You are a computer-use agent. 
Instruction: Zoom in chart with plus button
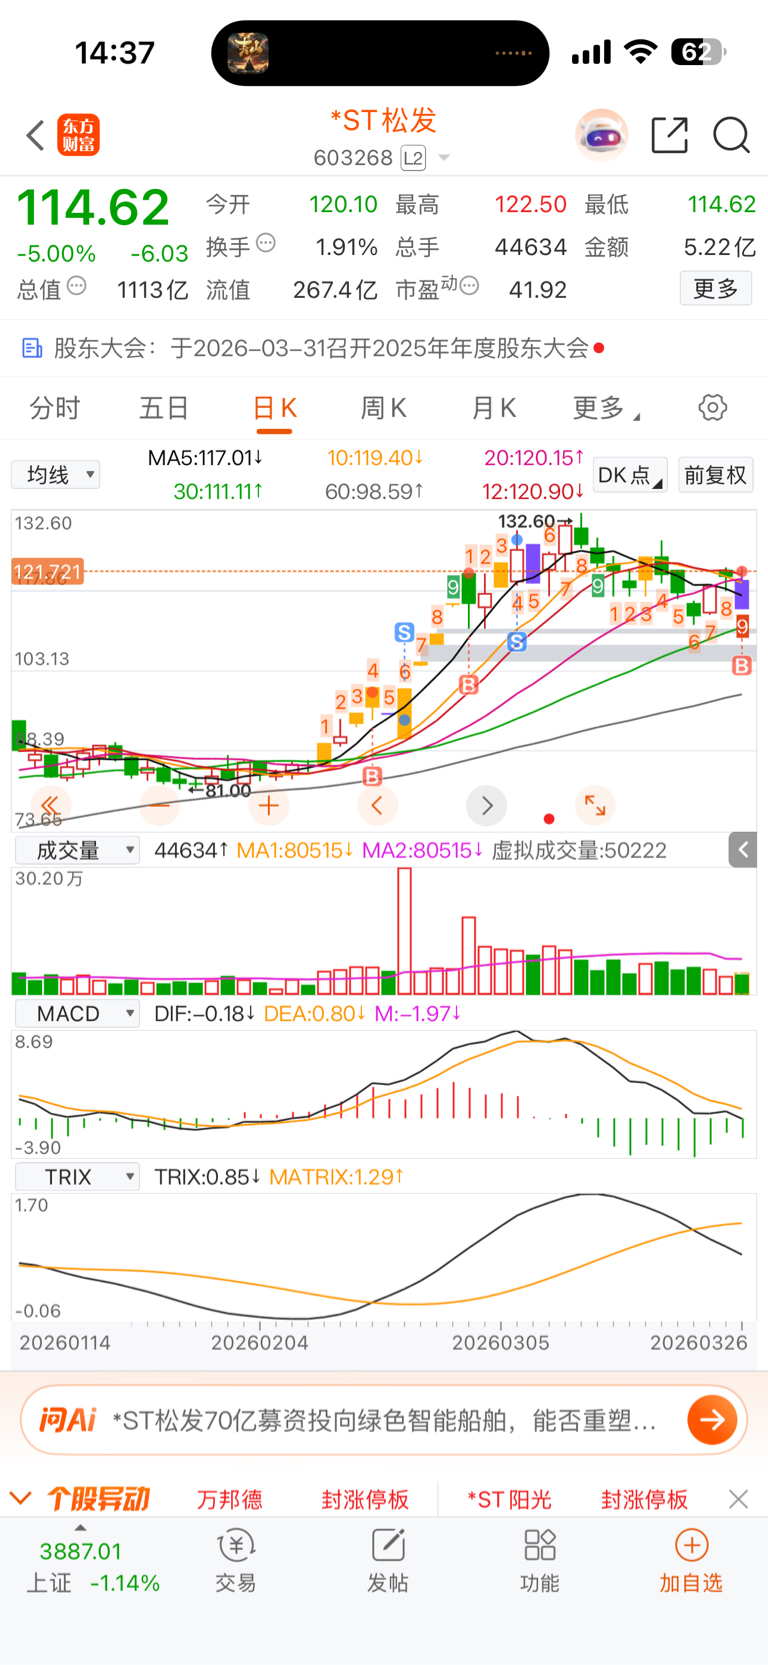(x=268, y=805)
